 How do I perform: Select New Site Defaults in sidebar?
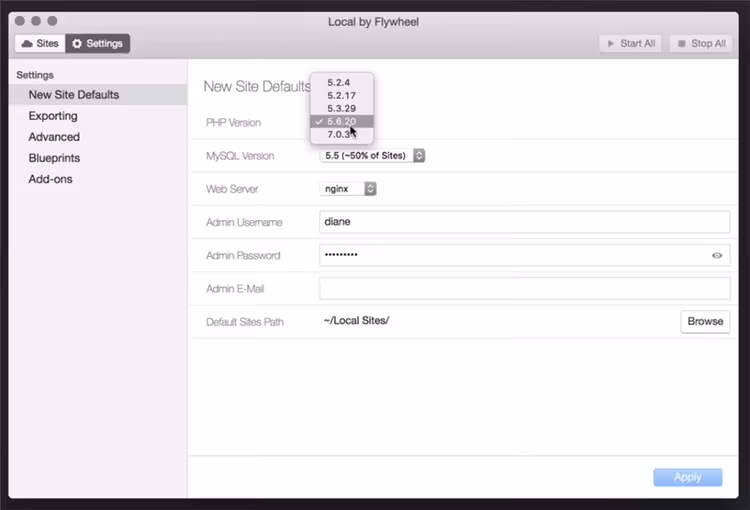pos(98,95)
